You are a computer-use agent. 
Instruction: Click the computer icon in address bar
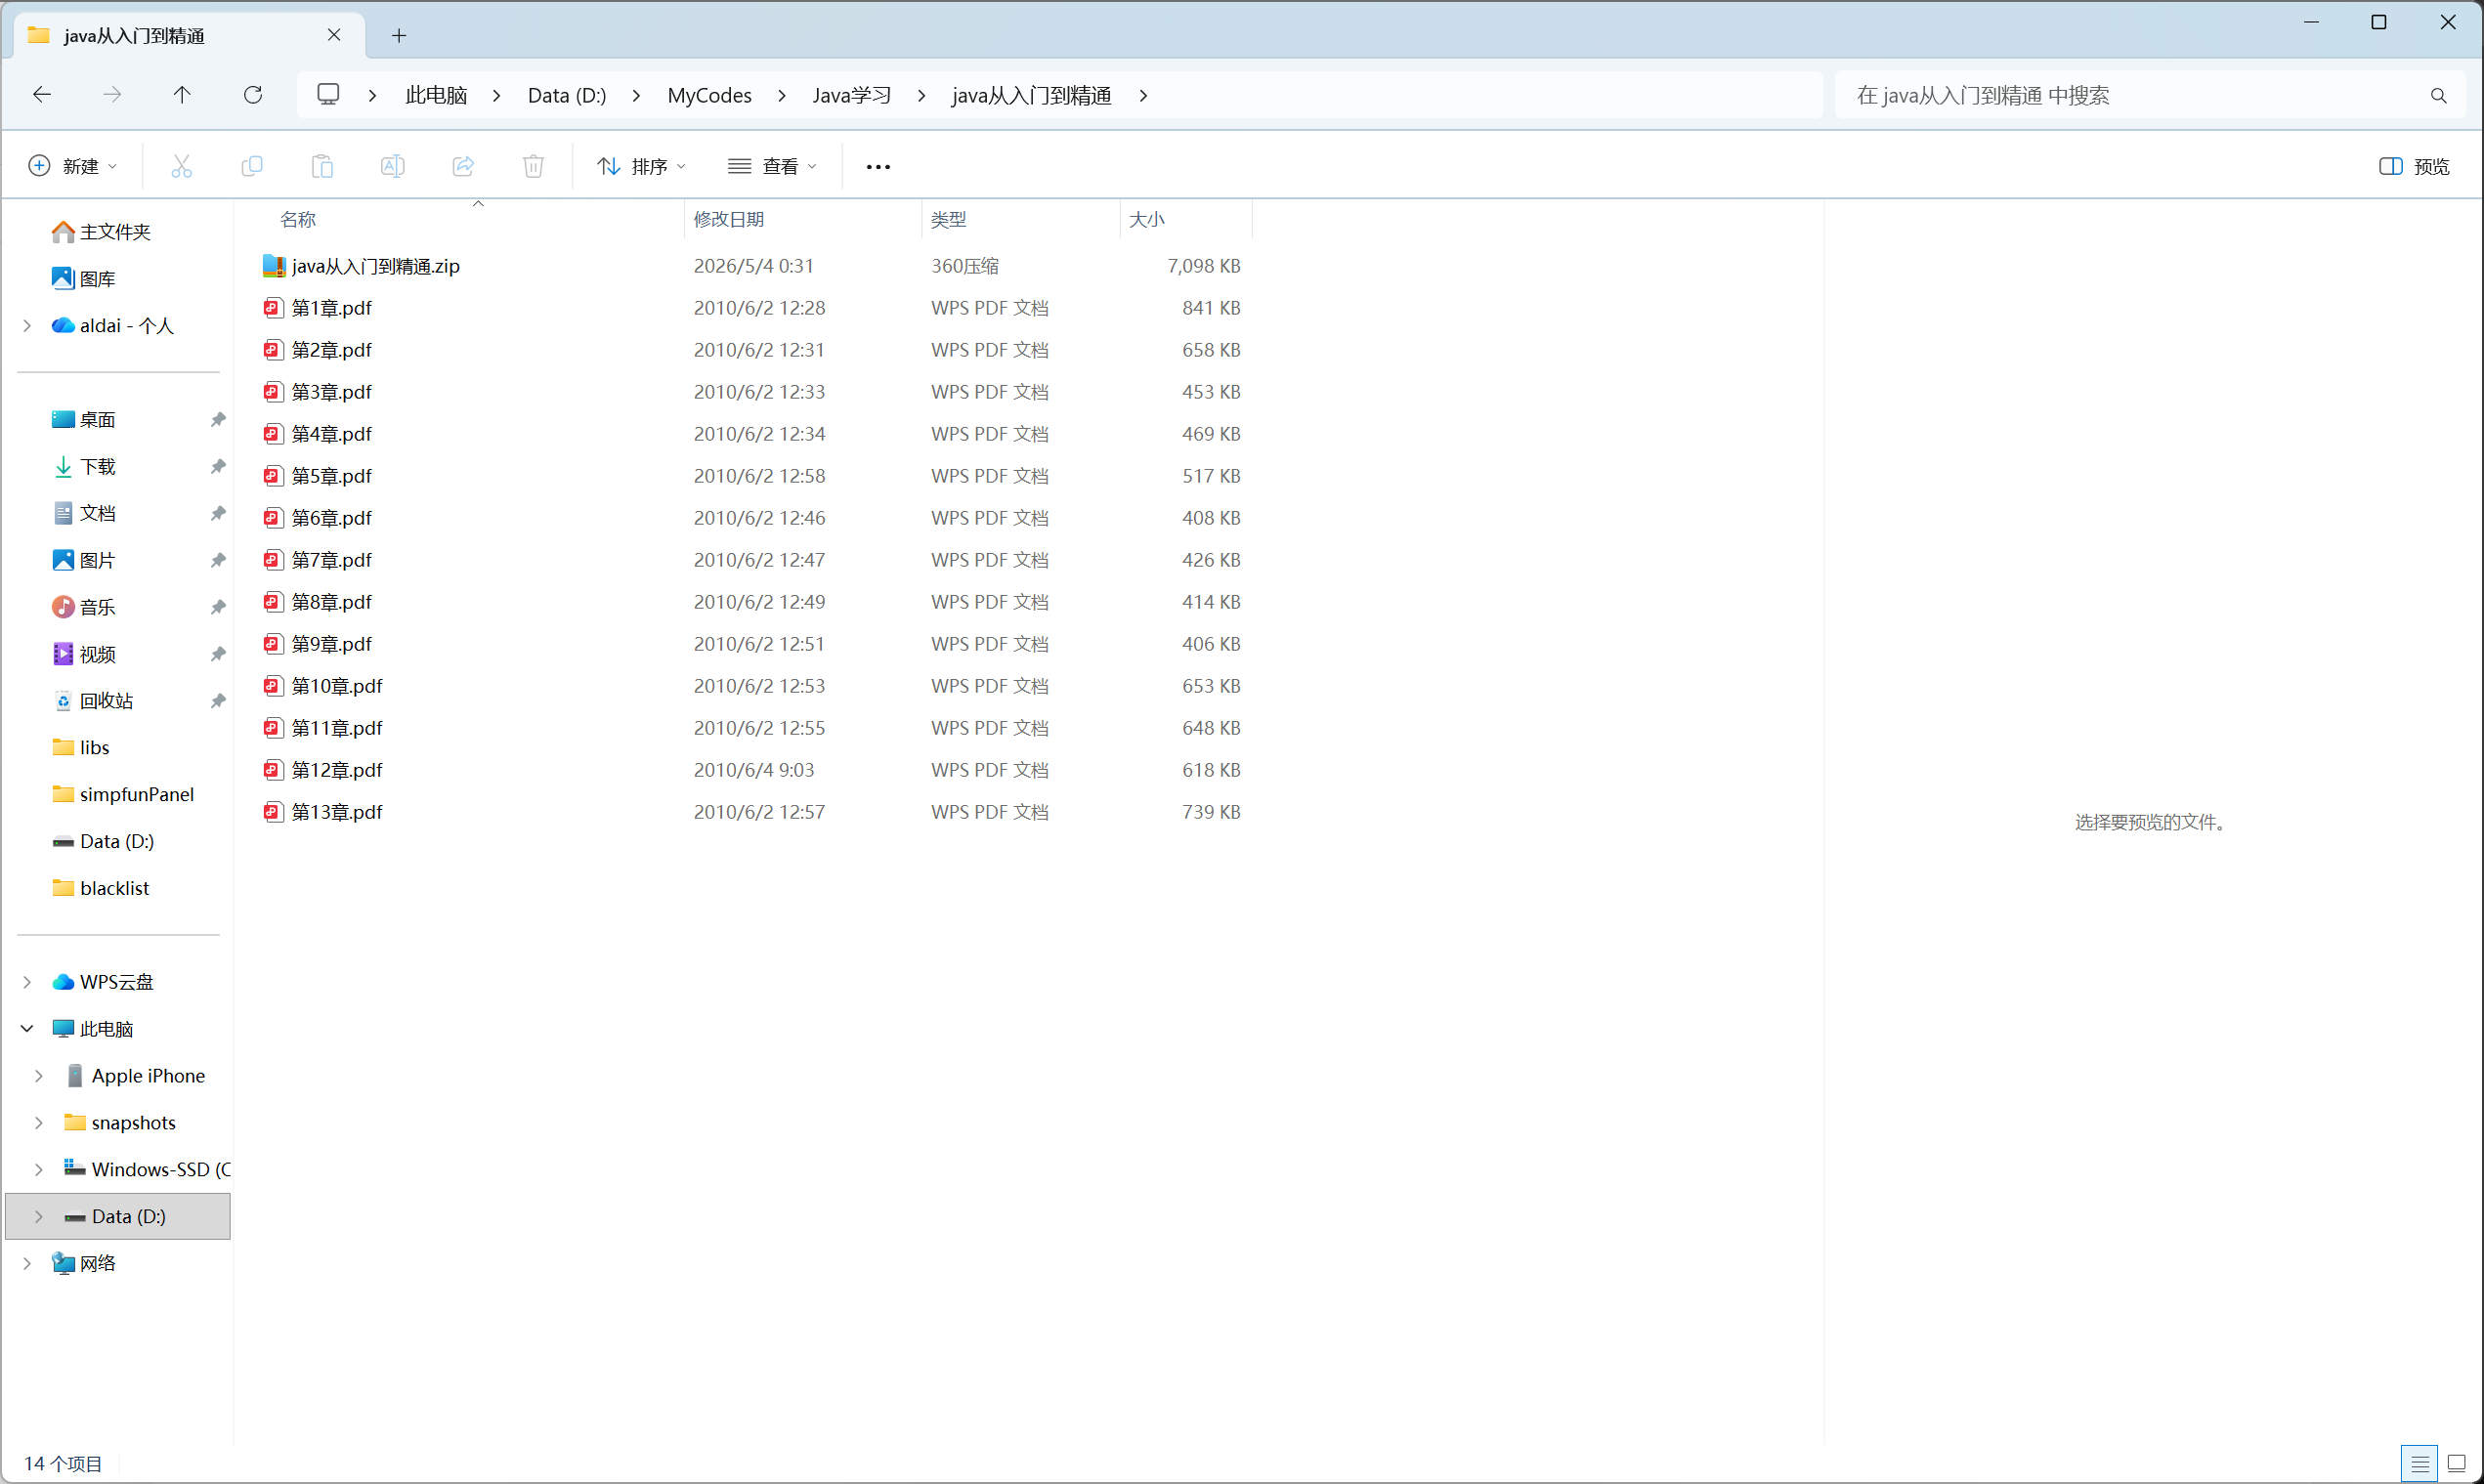(x=328, y=94)
